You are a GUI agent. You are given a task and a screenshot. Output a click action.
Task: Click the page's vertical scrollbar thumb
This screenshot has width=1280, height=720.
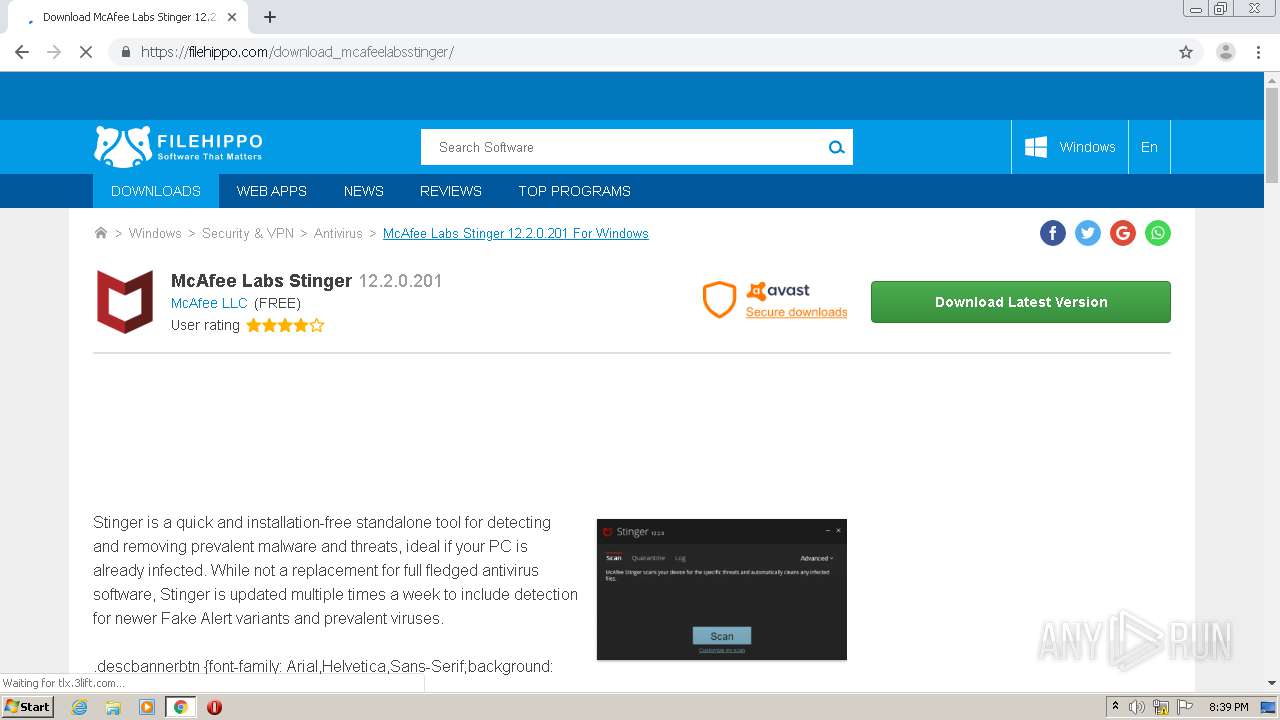pyautogui.click(x=1272, y=135)
